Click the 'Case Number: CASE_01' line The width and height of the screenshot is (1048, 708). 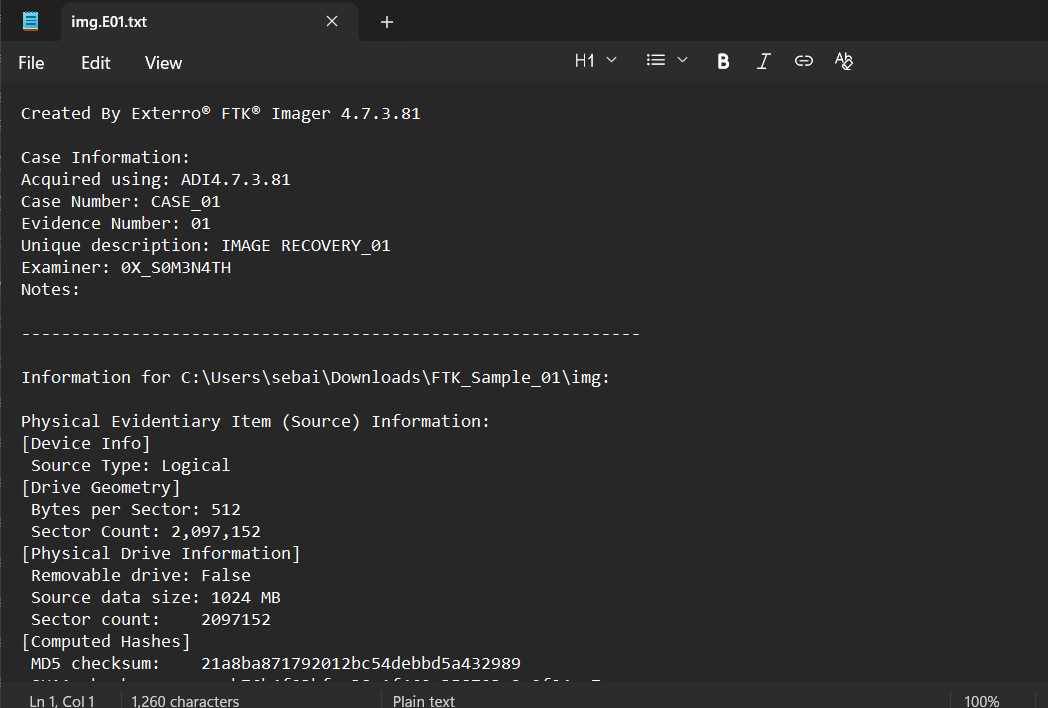(x=120, y=202)
